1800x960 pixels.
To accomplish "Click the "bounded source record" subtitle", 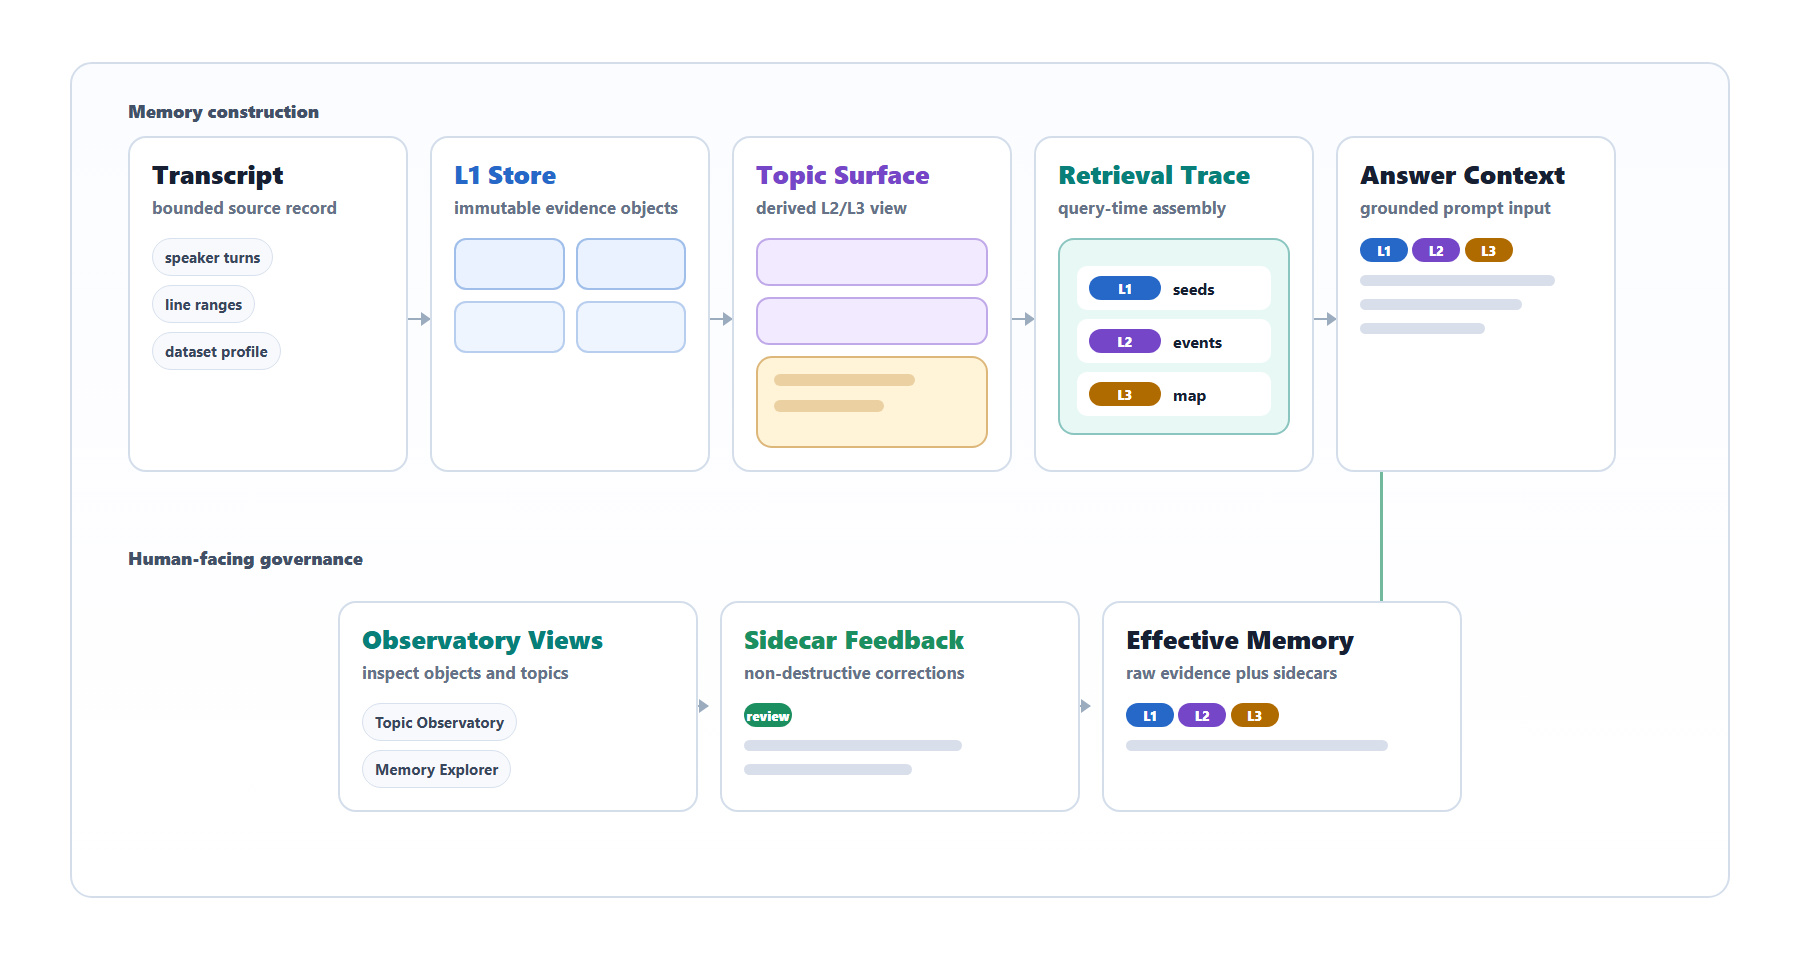I will pyautogui.click(x=244, y=208).
